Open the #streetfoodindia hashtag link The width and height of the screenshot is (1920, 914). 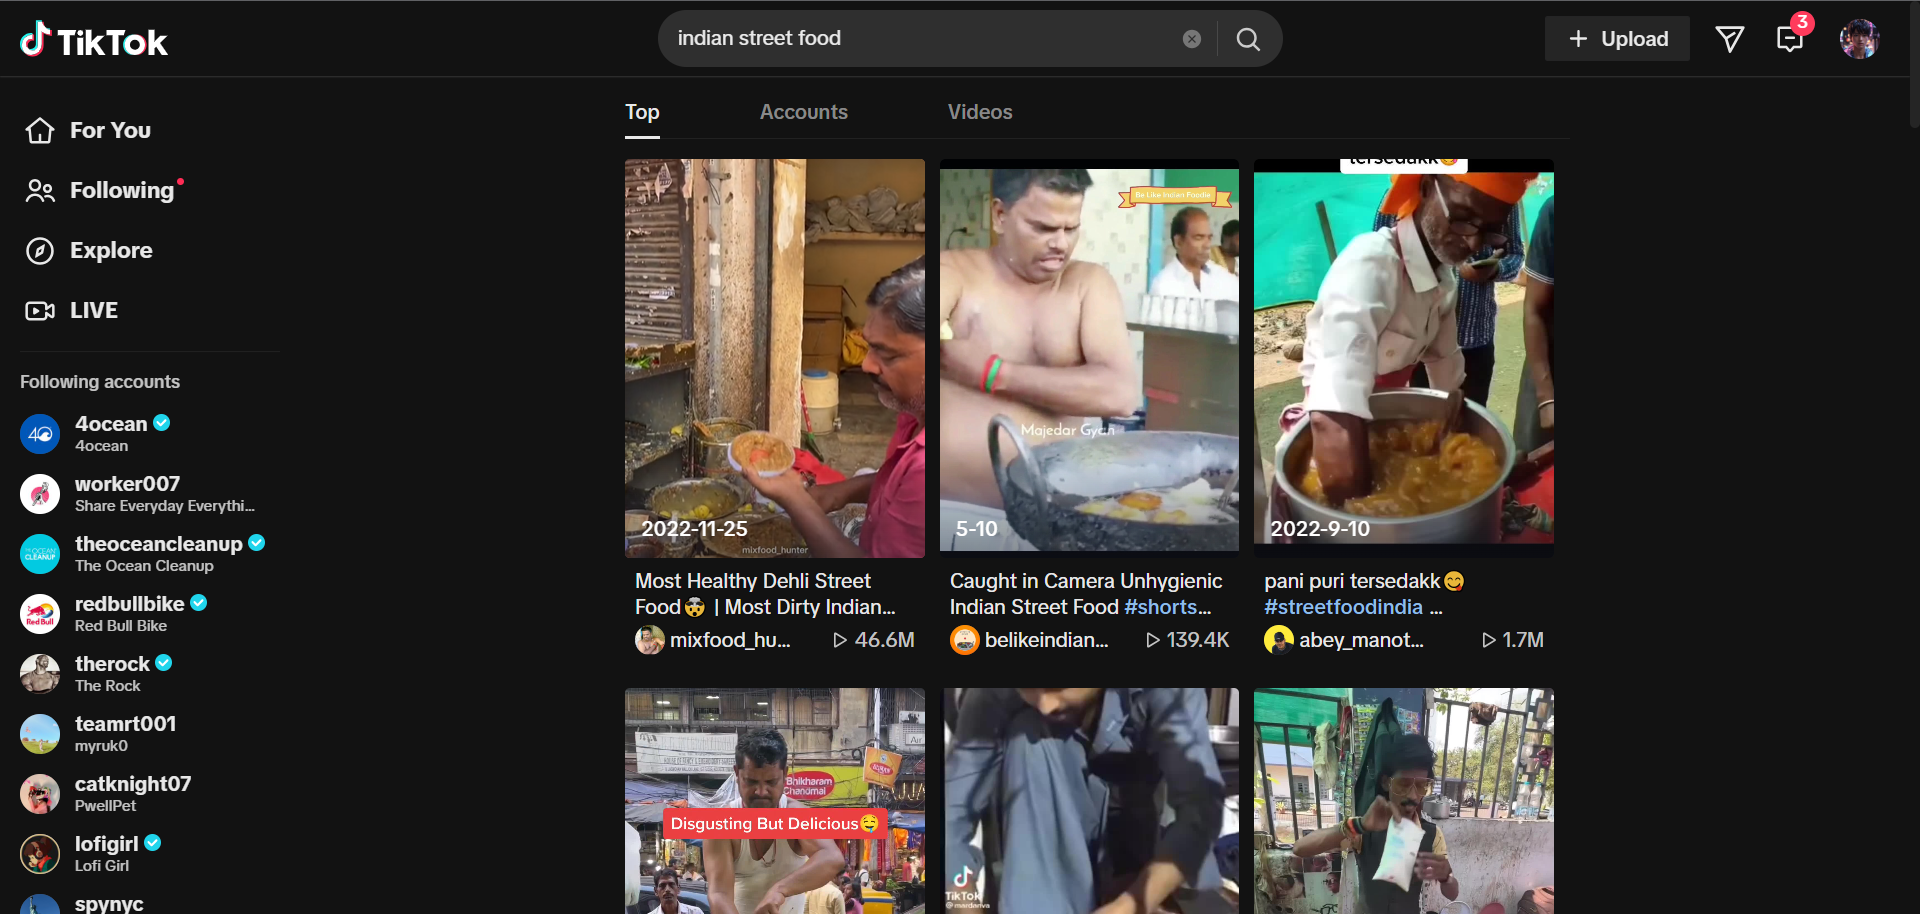pos(1343,607)
